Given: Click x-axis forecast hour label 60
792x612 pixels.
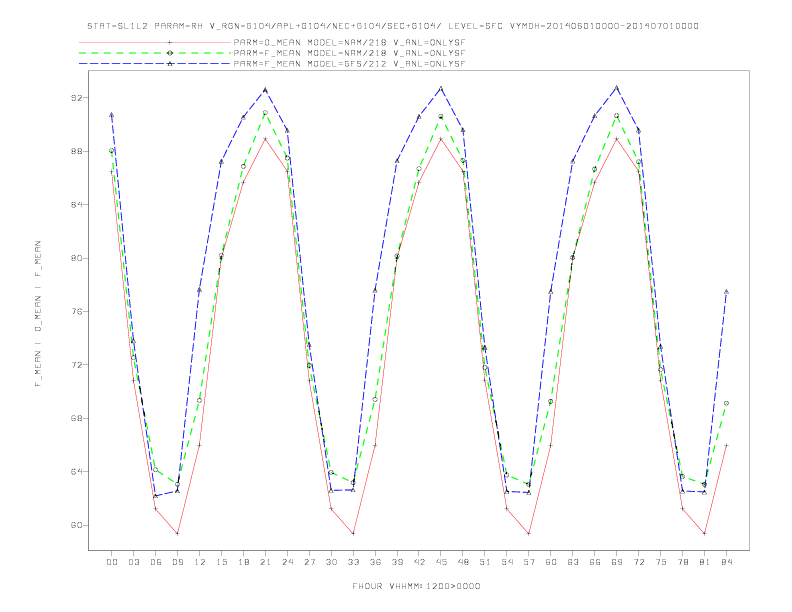Looking at the screenshot, I should click(551, 562).
